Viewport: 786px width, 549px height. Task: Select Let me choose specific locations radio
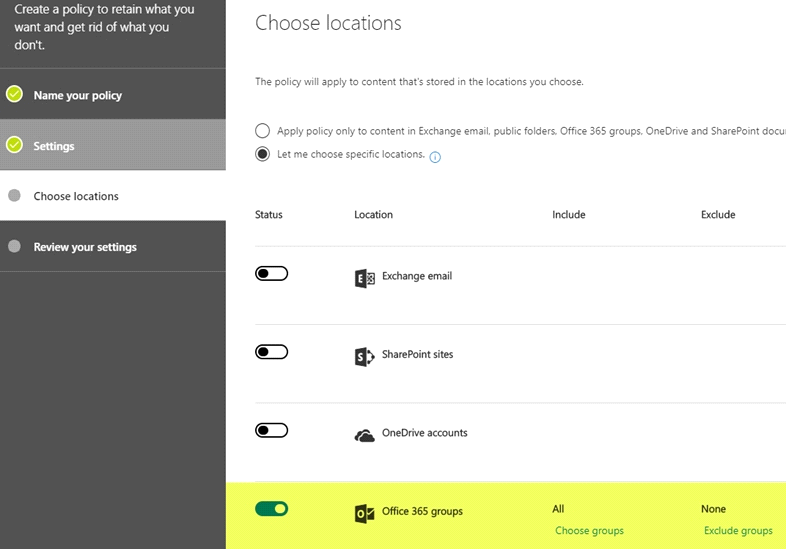click(262, 154)
